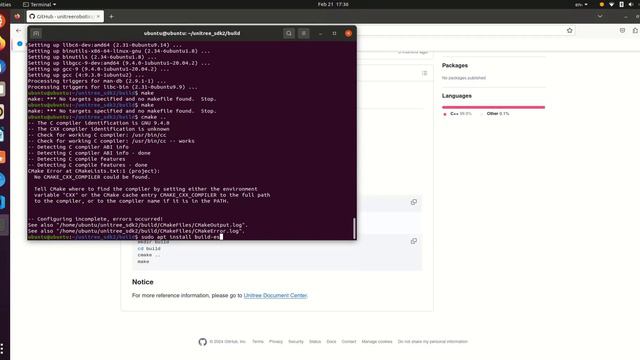The width and height of the screenshot is (640, 360).
Task: Click the Languages bar showing C++ share
Action: [x=493, y=107]
